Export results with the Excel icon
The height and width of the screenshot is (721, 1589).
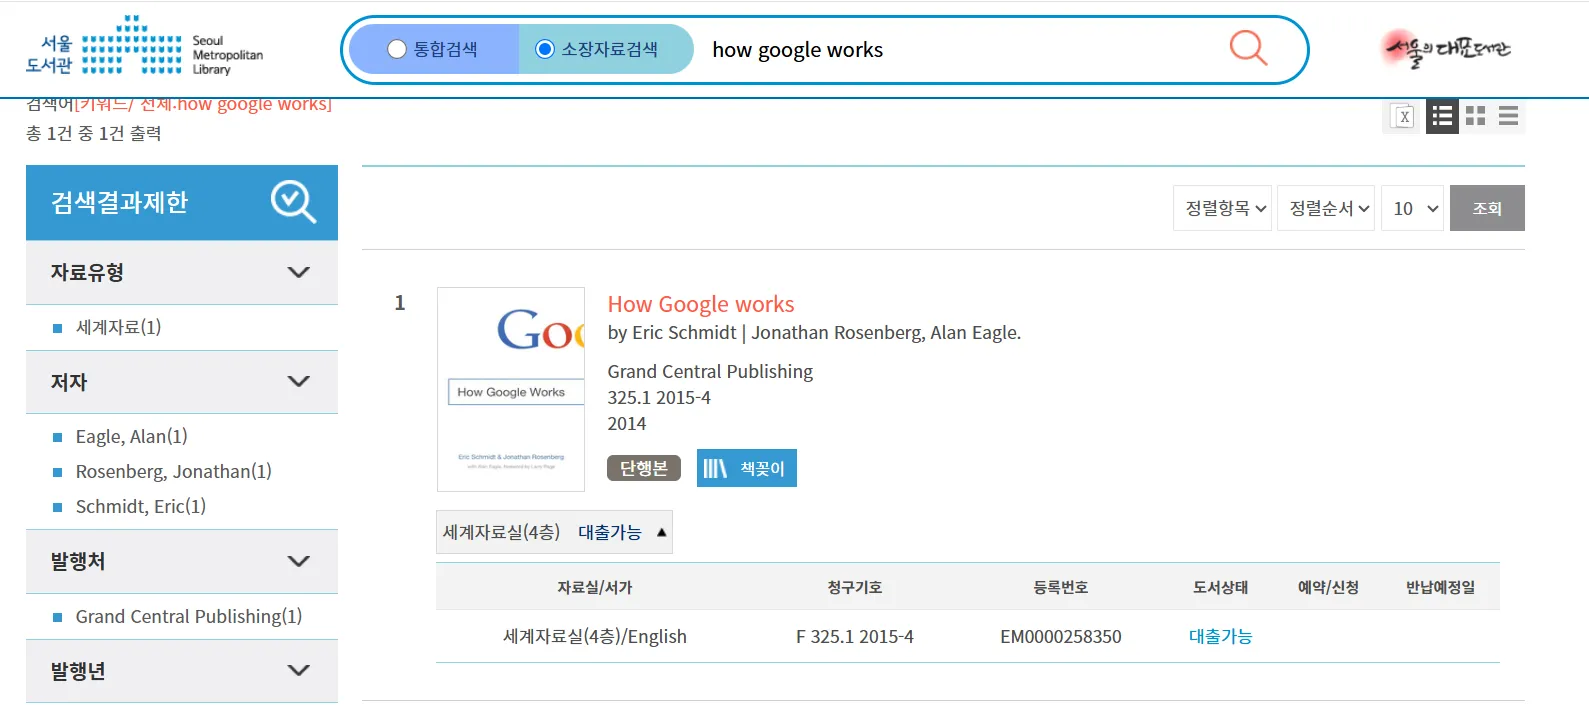[1403, 117]
